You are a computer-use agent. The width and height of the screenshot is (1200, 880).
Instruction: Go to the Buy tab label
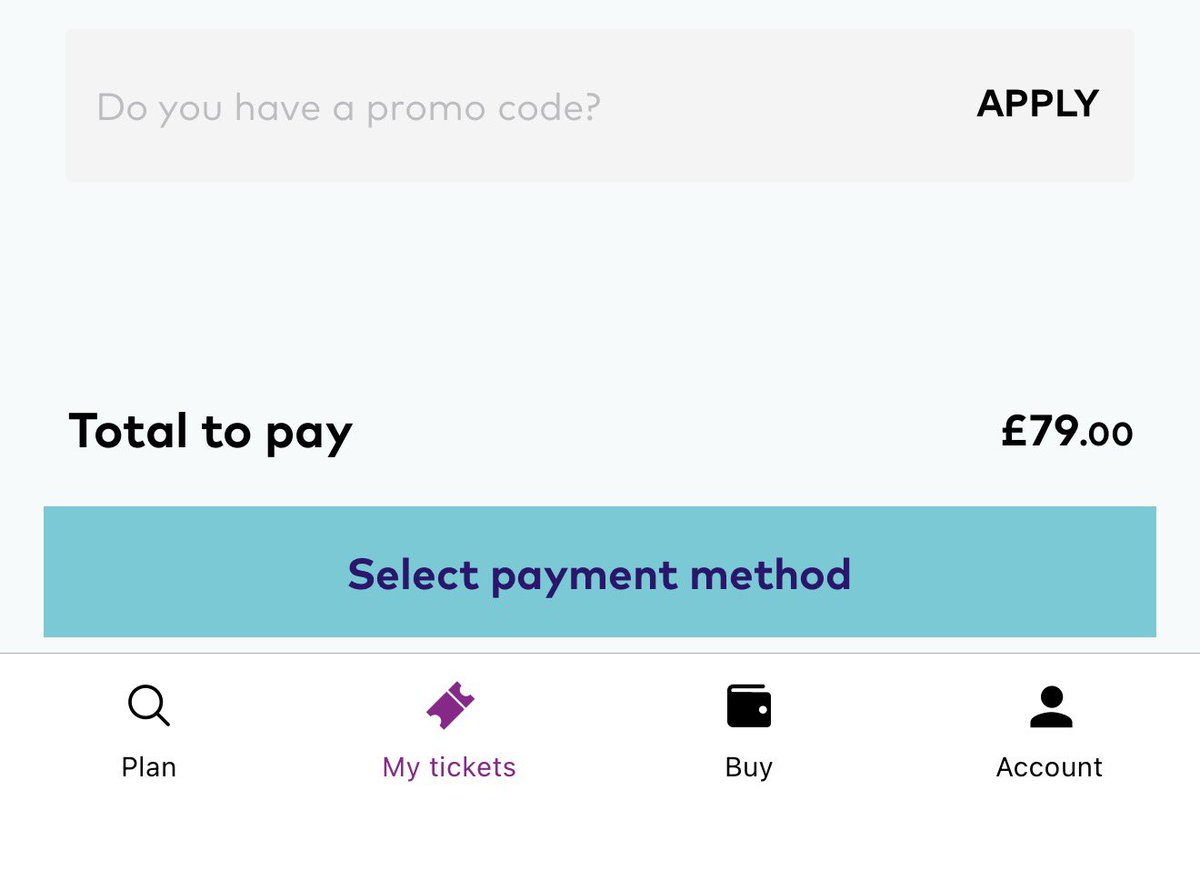point(749,767)
